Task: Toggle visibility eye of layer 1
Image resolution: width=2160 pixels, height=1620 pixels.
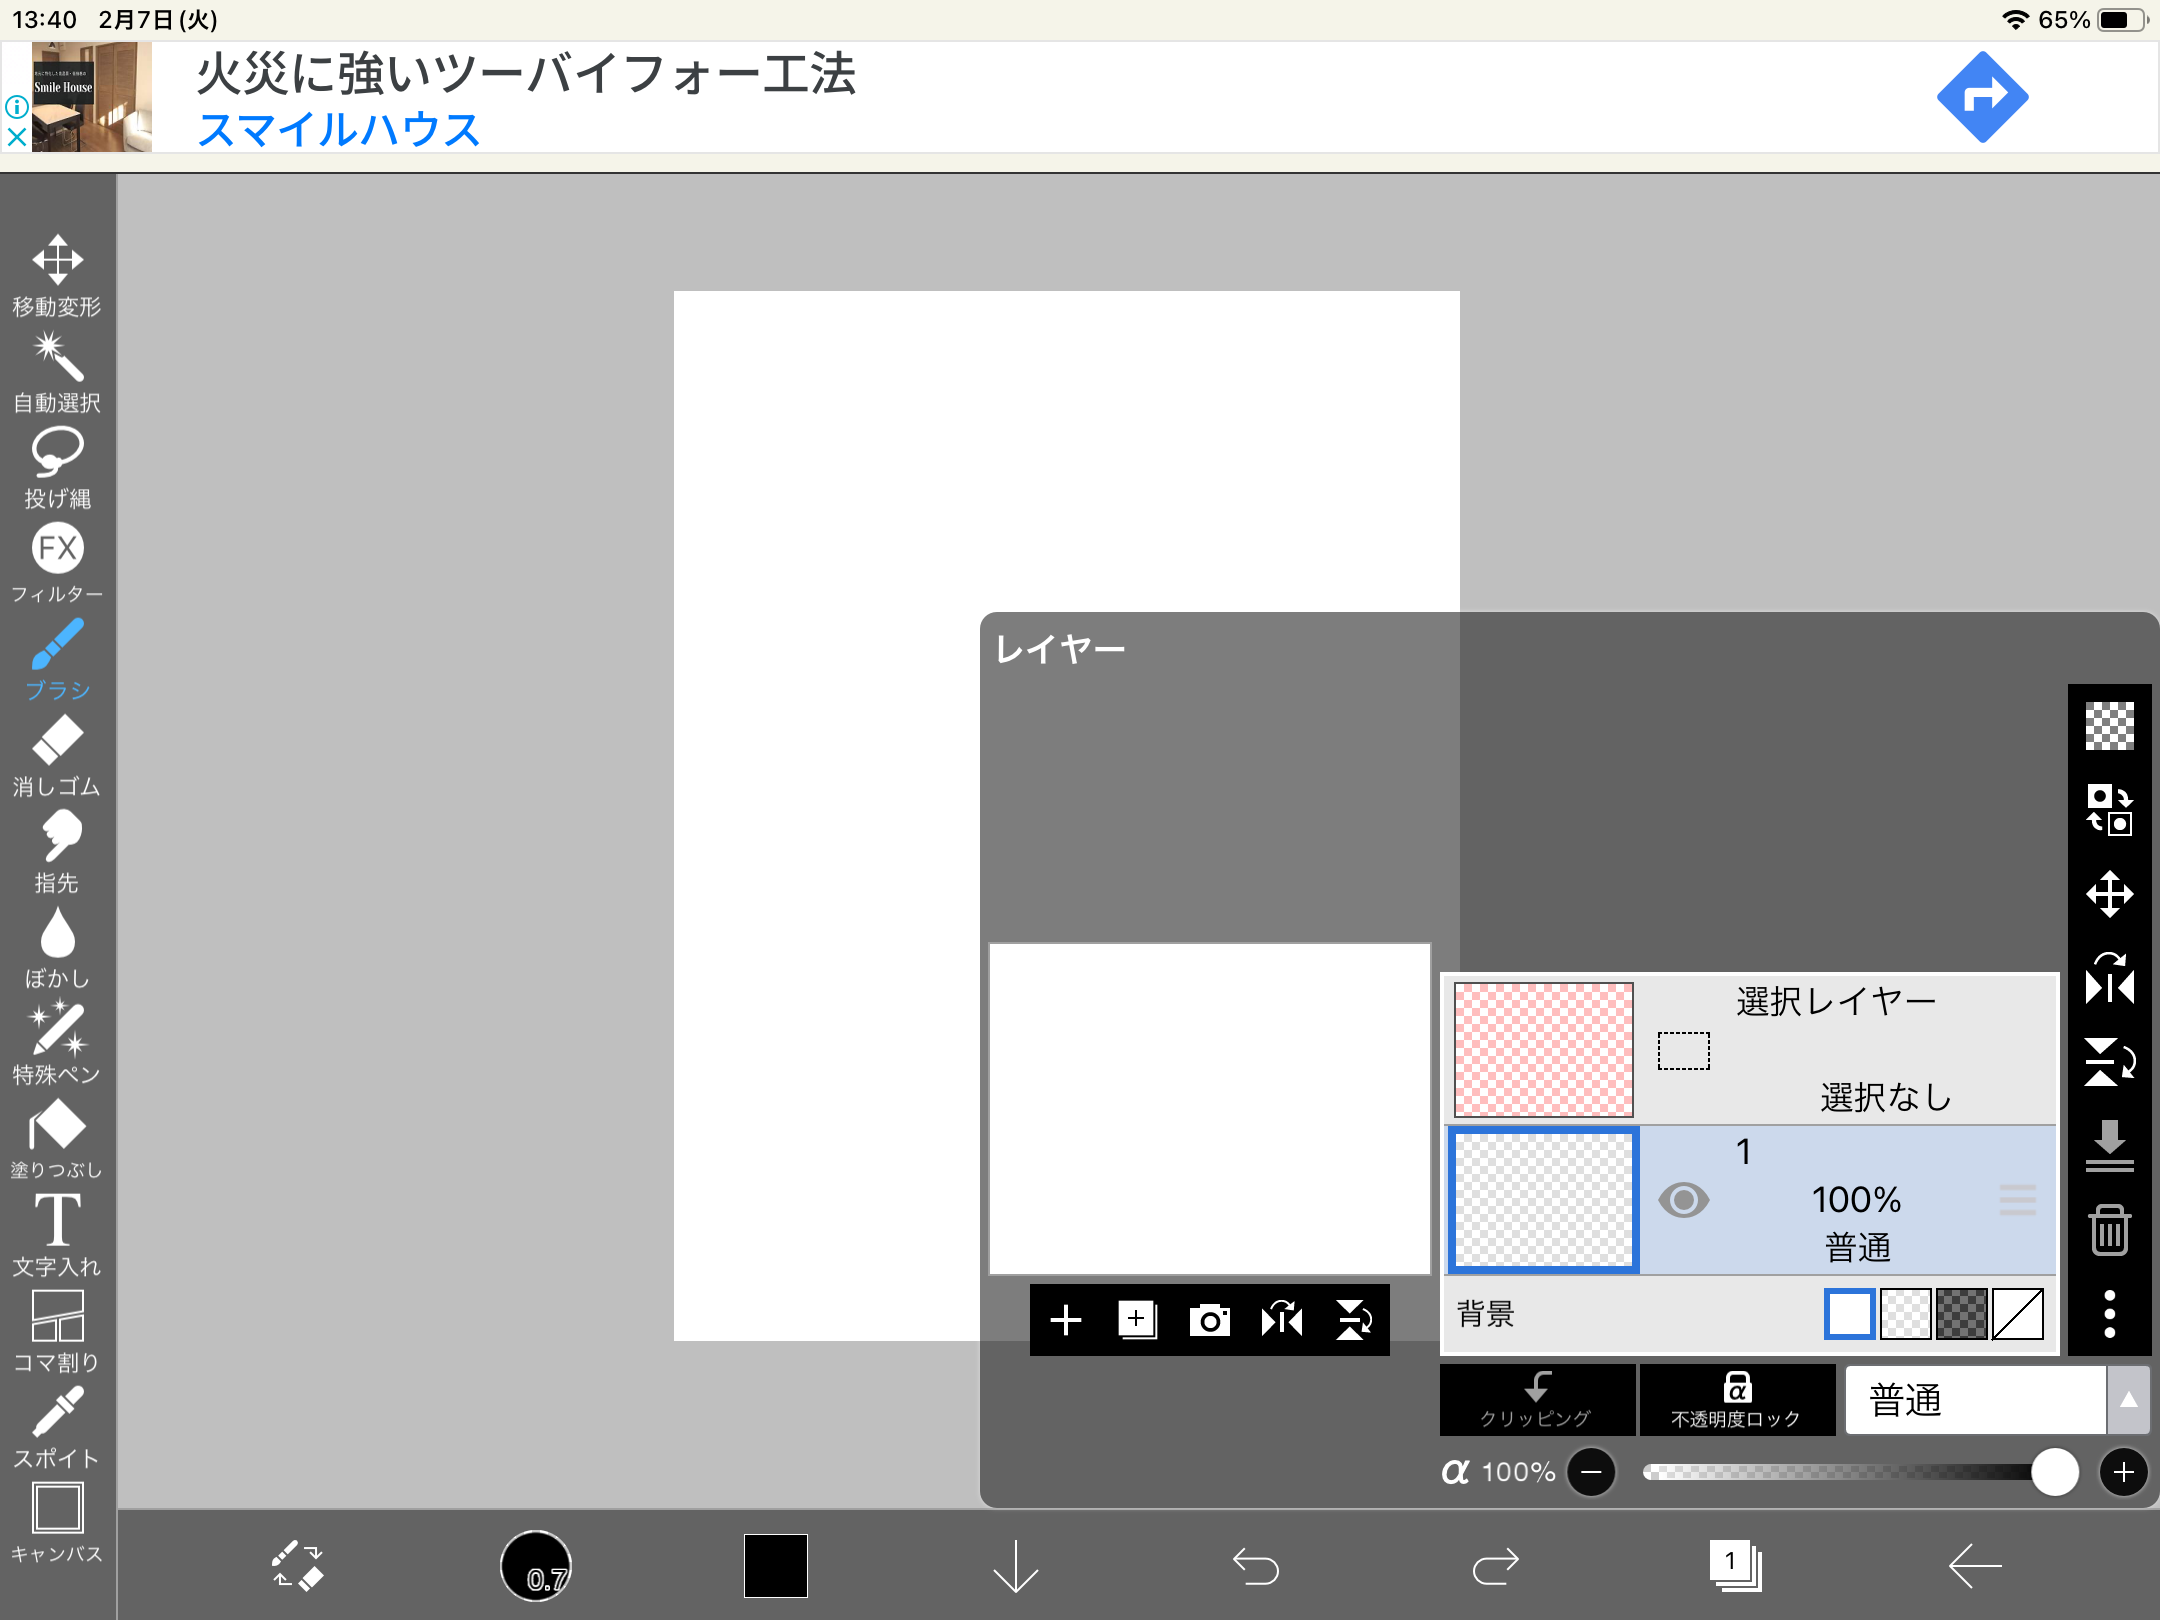Action: coord(1683,1199)
